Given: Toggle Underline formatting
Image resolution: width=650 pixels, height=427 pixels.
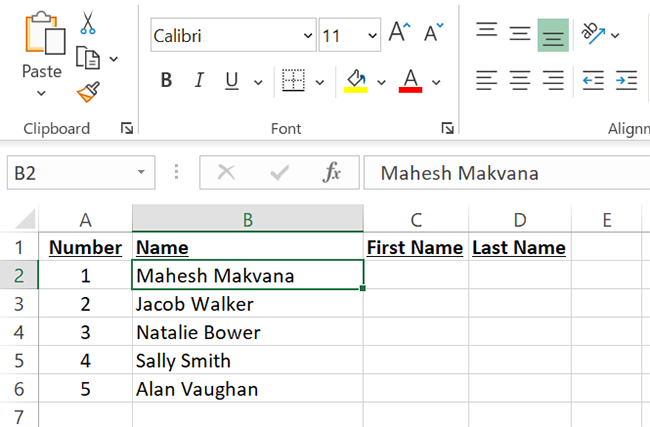Looking at the screenshot, I should click(x=232, y=81).
